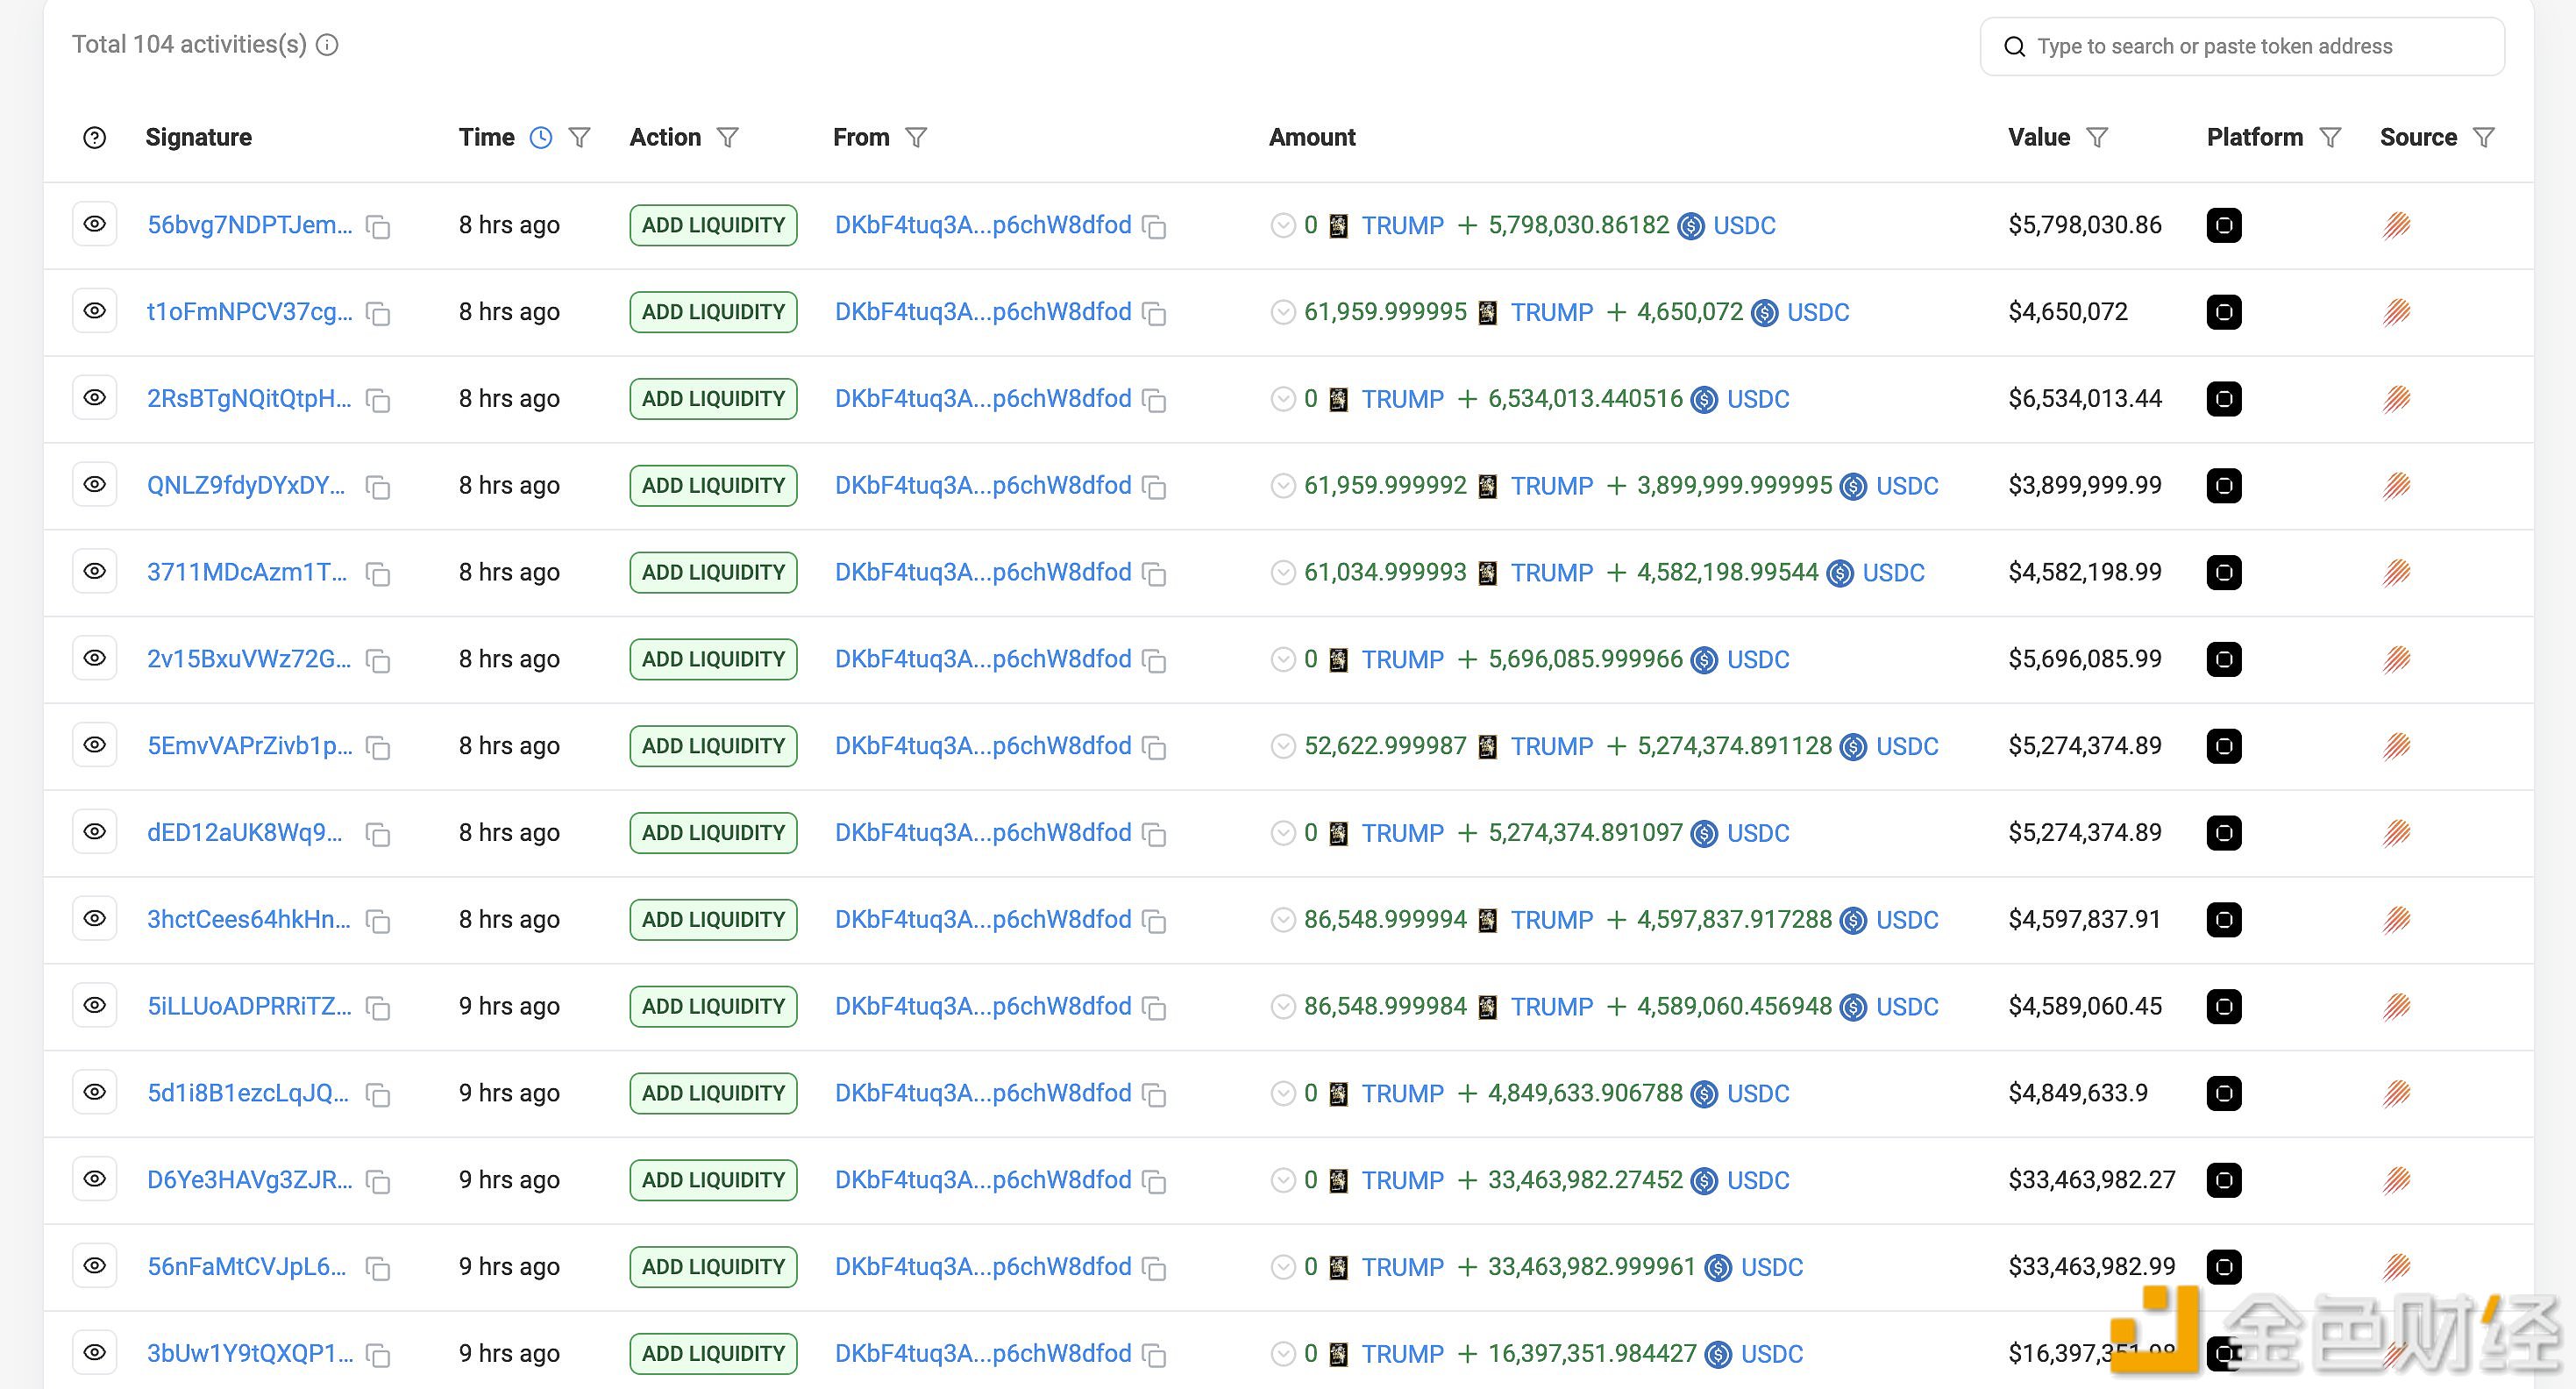The width and height of the screenshot is (2576, 1389).
Task: Copy the From address in the 5d1i8B1ezcLqJQ row
Action: 1154,1095
